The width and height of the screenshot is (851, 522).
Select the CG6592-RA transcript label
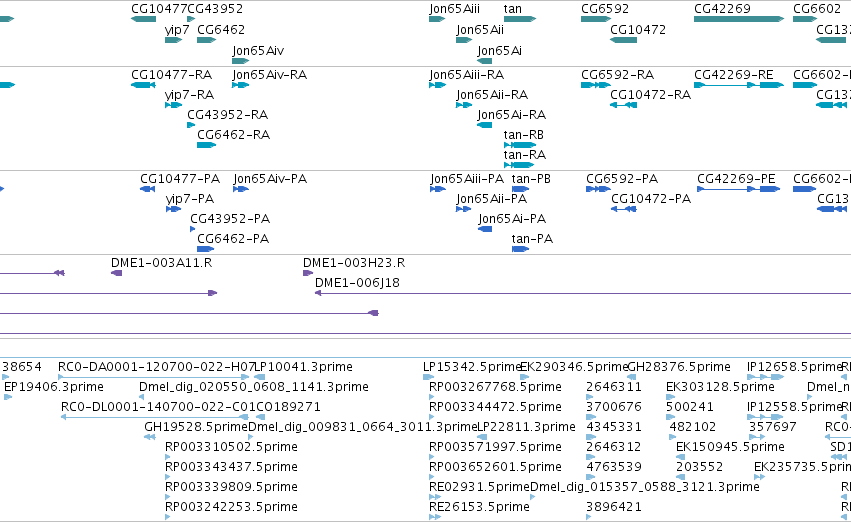618,74
